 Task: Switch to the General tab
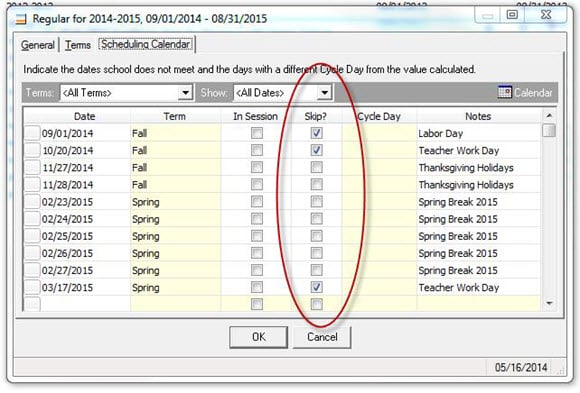(x=38, y=45)
